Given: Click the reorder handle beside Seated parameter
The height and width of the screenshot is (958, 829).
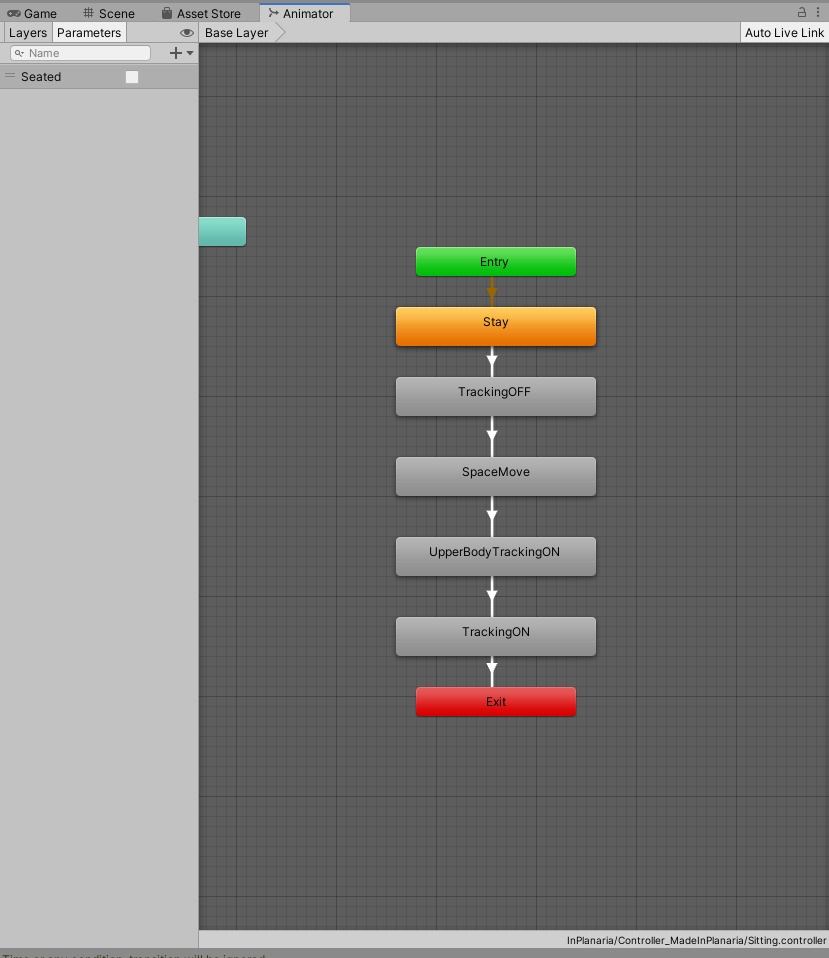Looking at the screenshot, I should [9, 76].
